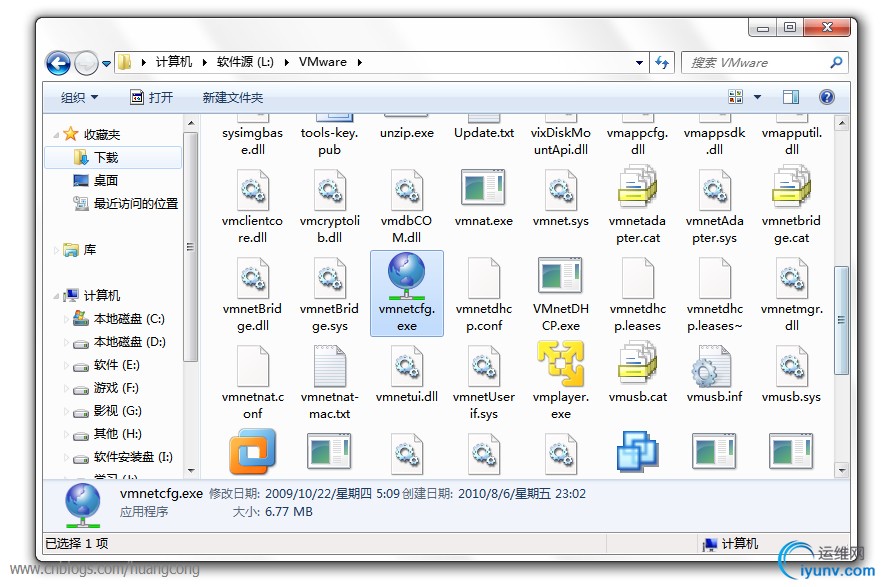Select vmnetui.dll icon

pos(406,366)
